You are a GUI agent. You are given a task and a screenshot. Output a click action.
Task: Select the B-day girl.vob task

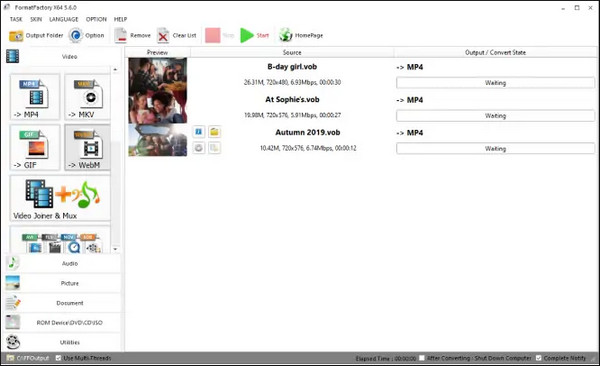pyautogui.click(x=292, y=67)
